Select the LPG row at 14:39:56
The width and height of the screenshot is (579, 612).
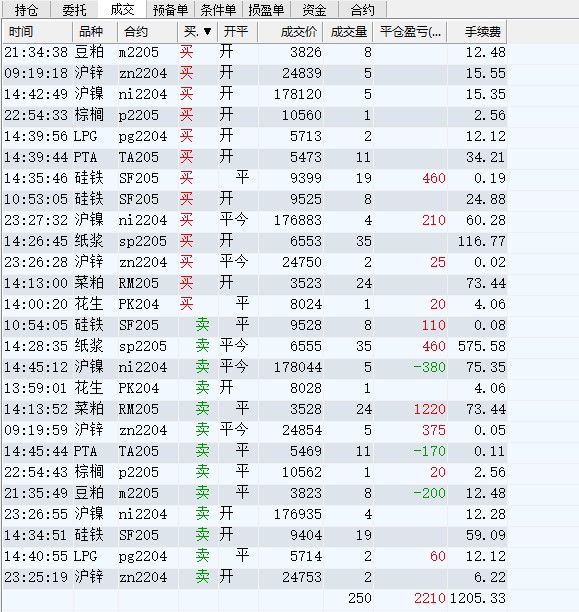tap(255, 136)
